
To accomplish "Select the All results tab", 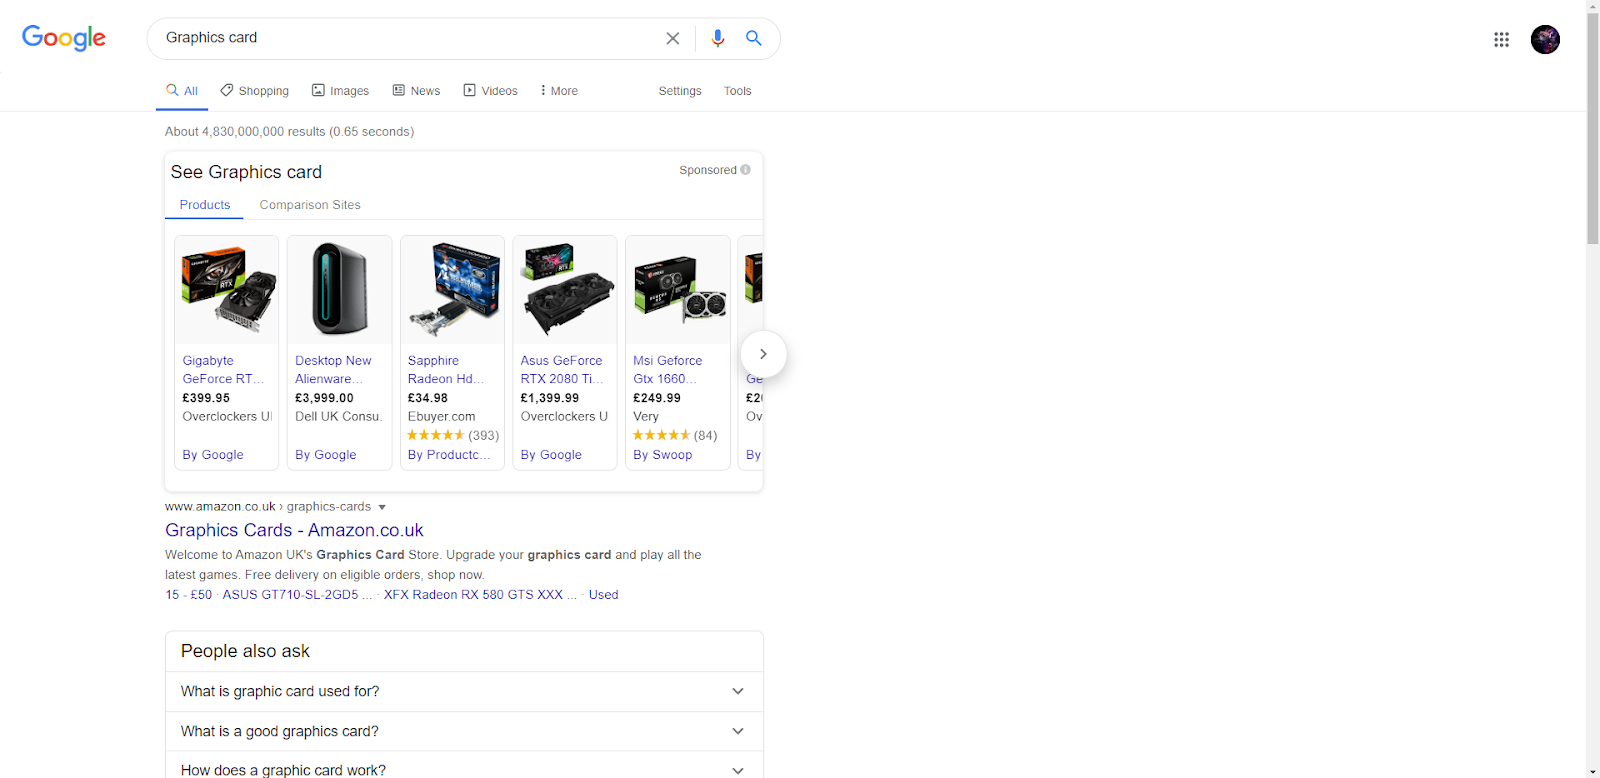I will click(x=182, y=91).
